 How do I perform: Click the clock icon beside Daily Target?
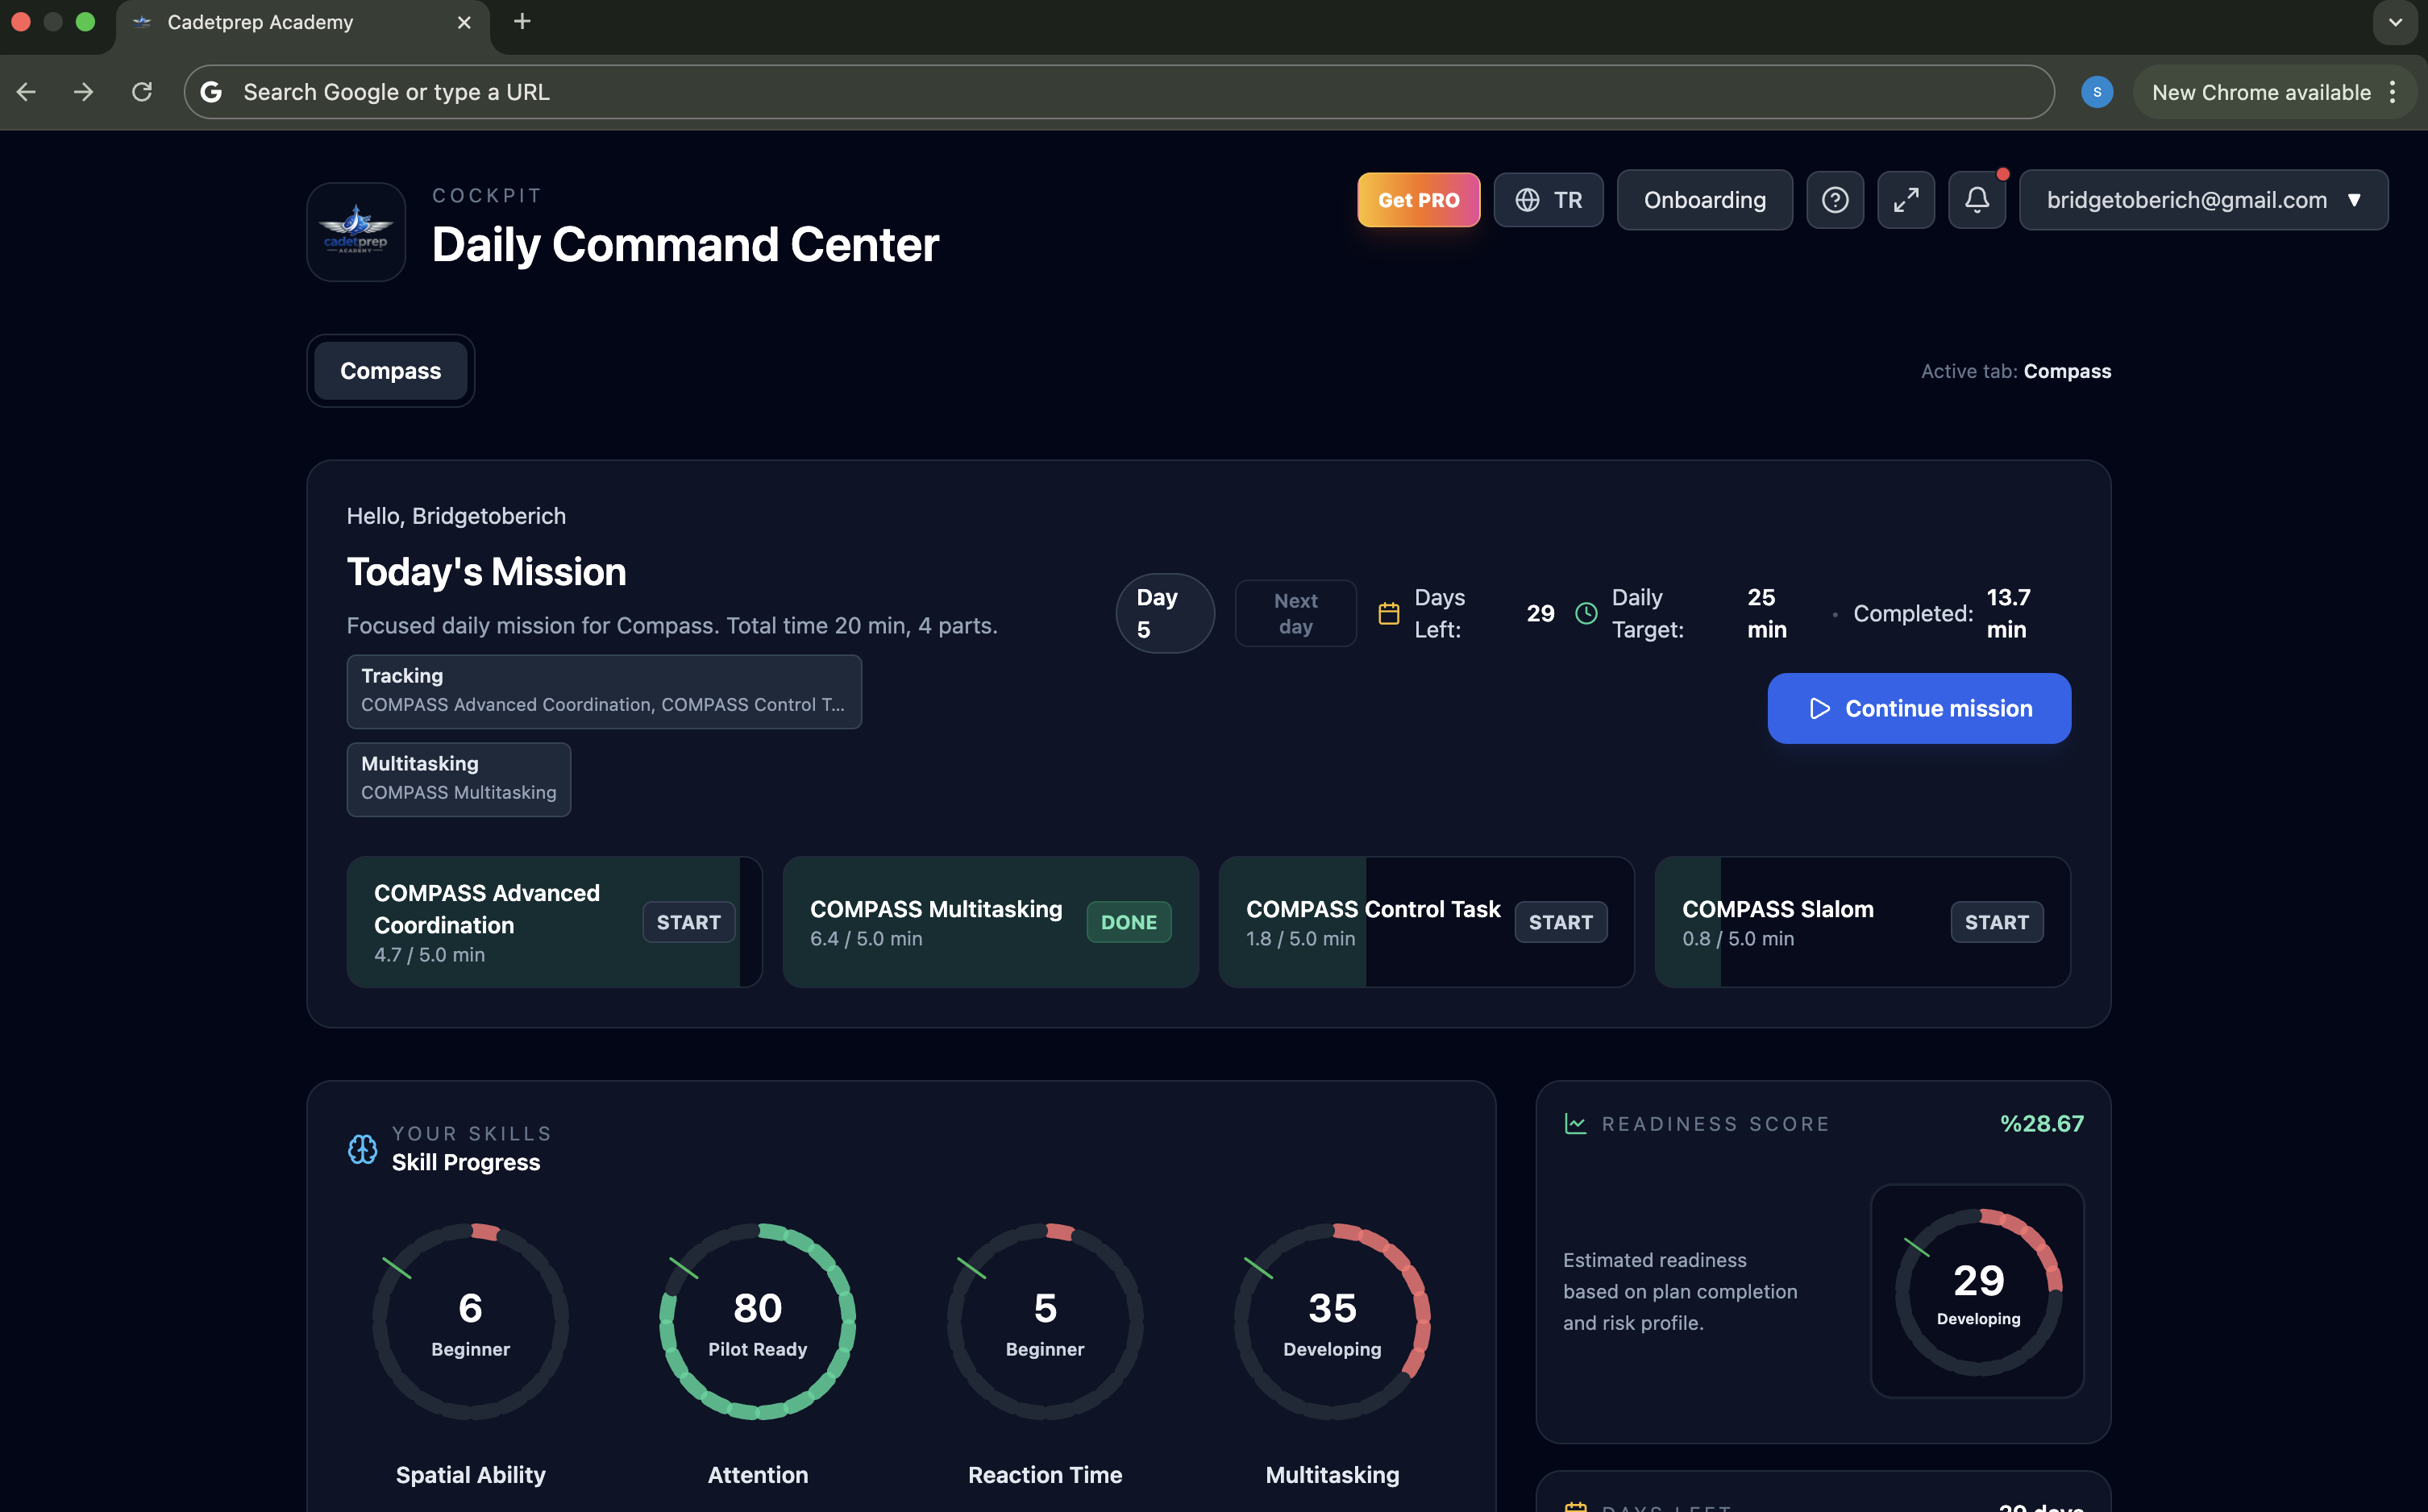click(1586, 613)
